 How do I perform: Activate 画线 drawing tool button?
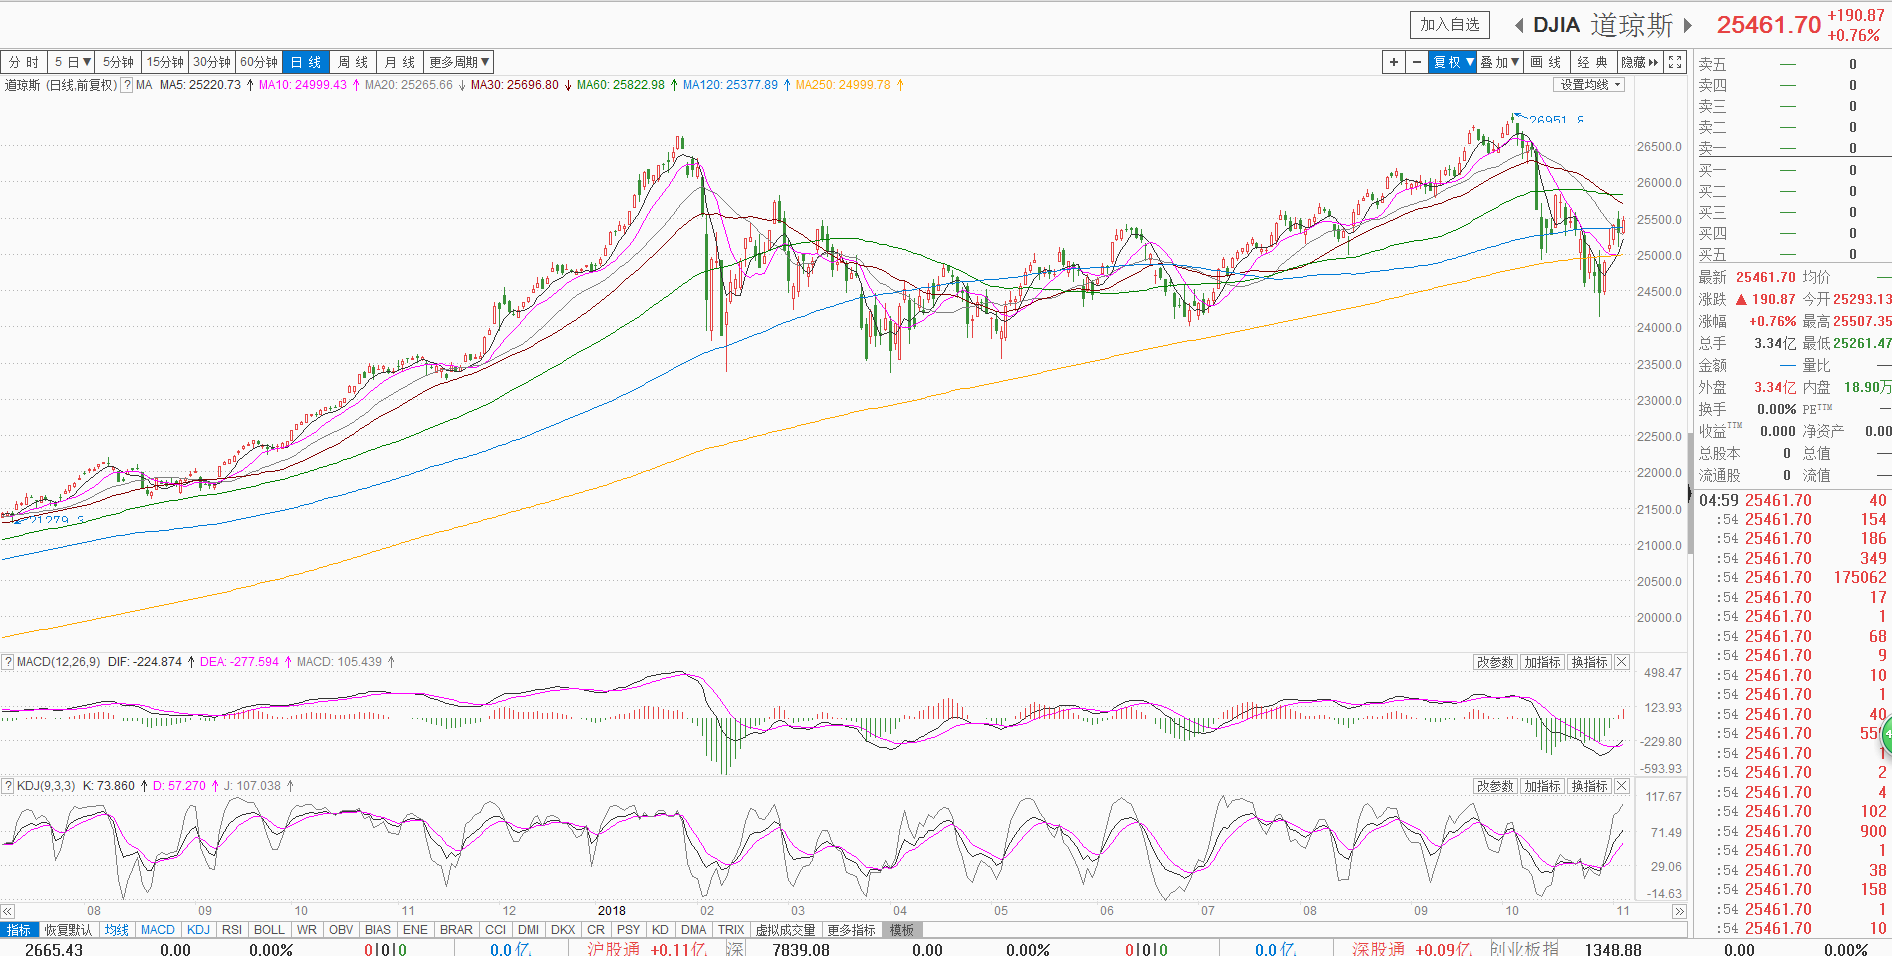click(x=1546, y=62)
